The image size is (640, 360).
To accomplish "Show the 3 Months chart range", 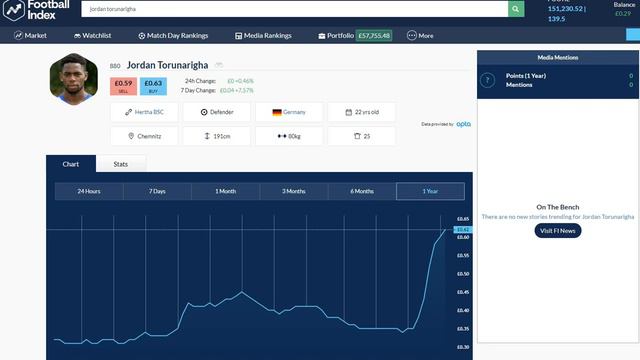I will click(x=294, y=191).
